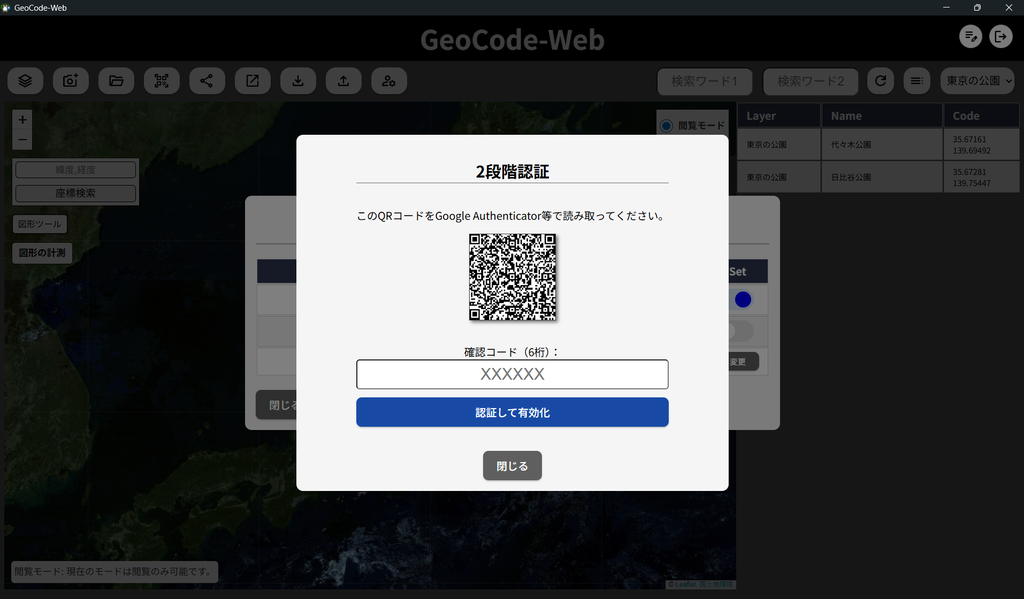Click the edit notes icon in header
Viewport: 1024px width, 599px height.
[970, 37]
